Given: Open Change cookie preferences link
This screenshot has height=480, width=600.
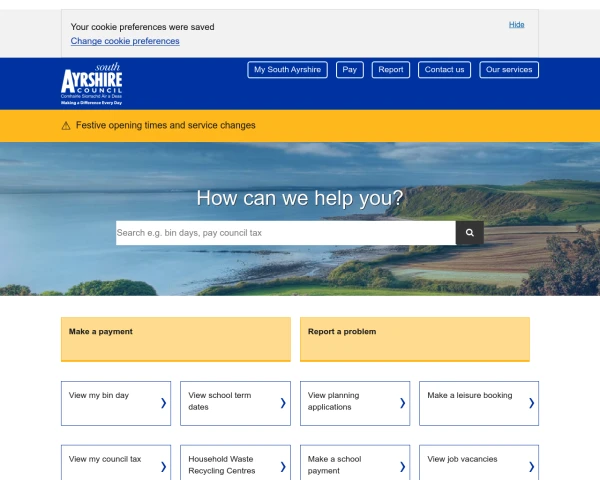Looking at the screenshot, I should tap(125, 41).
